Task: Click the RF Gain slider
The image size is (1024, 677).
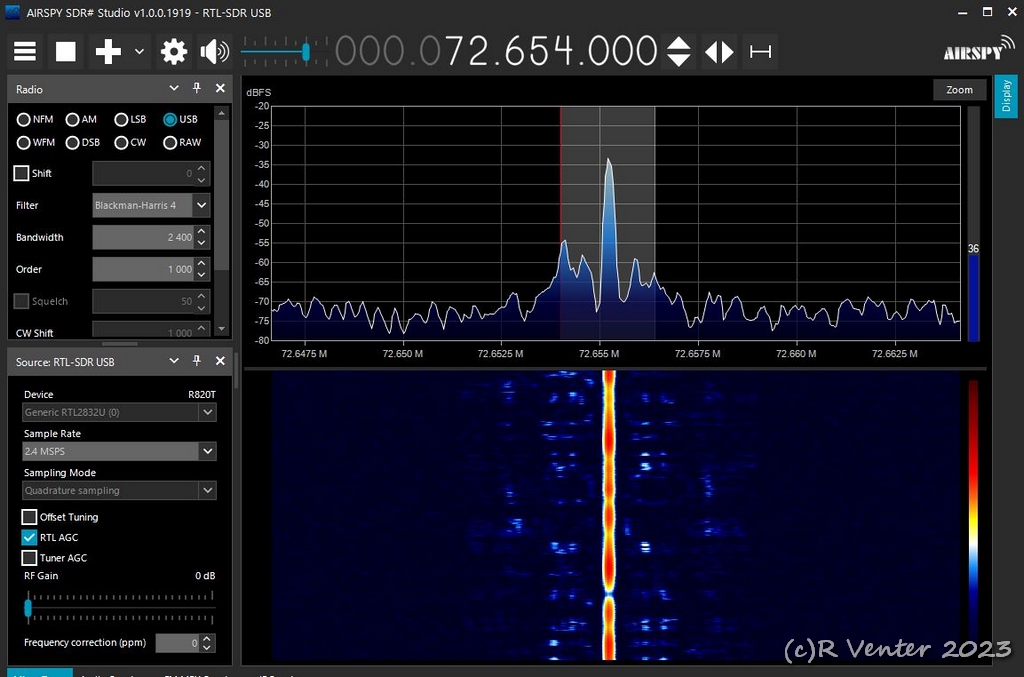Action: [120, 606]
